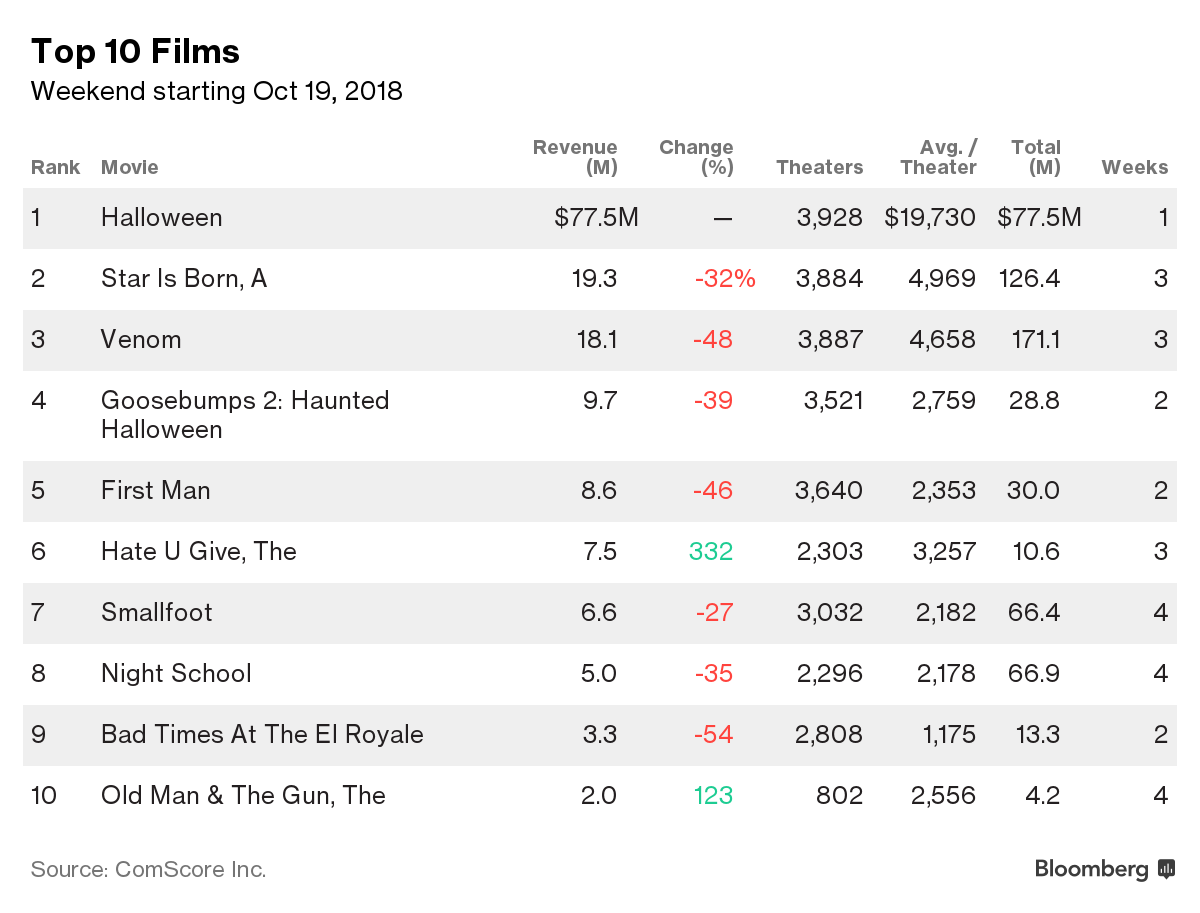1200x913 pixels.
Task: Select the Star Is Born, A row title
Action: pos(184,278)
